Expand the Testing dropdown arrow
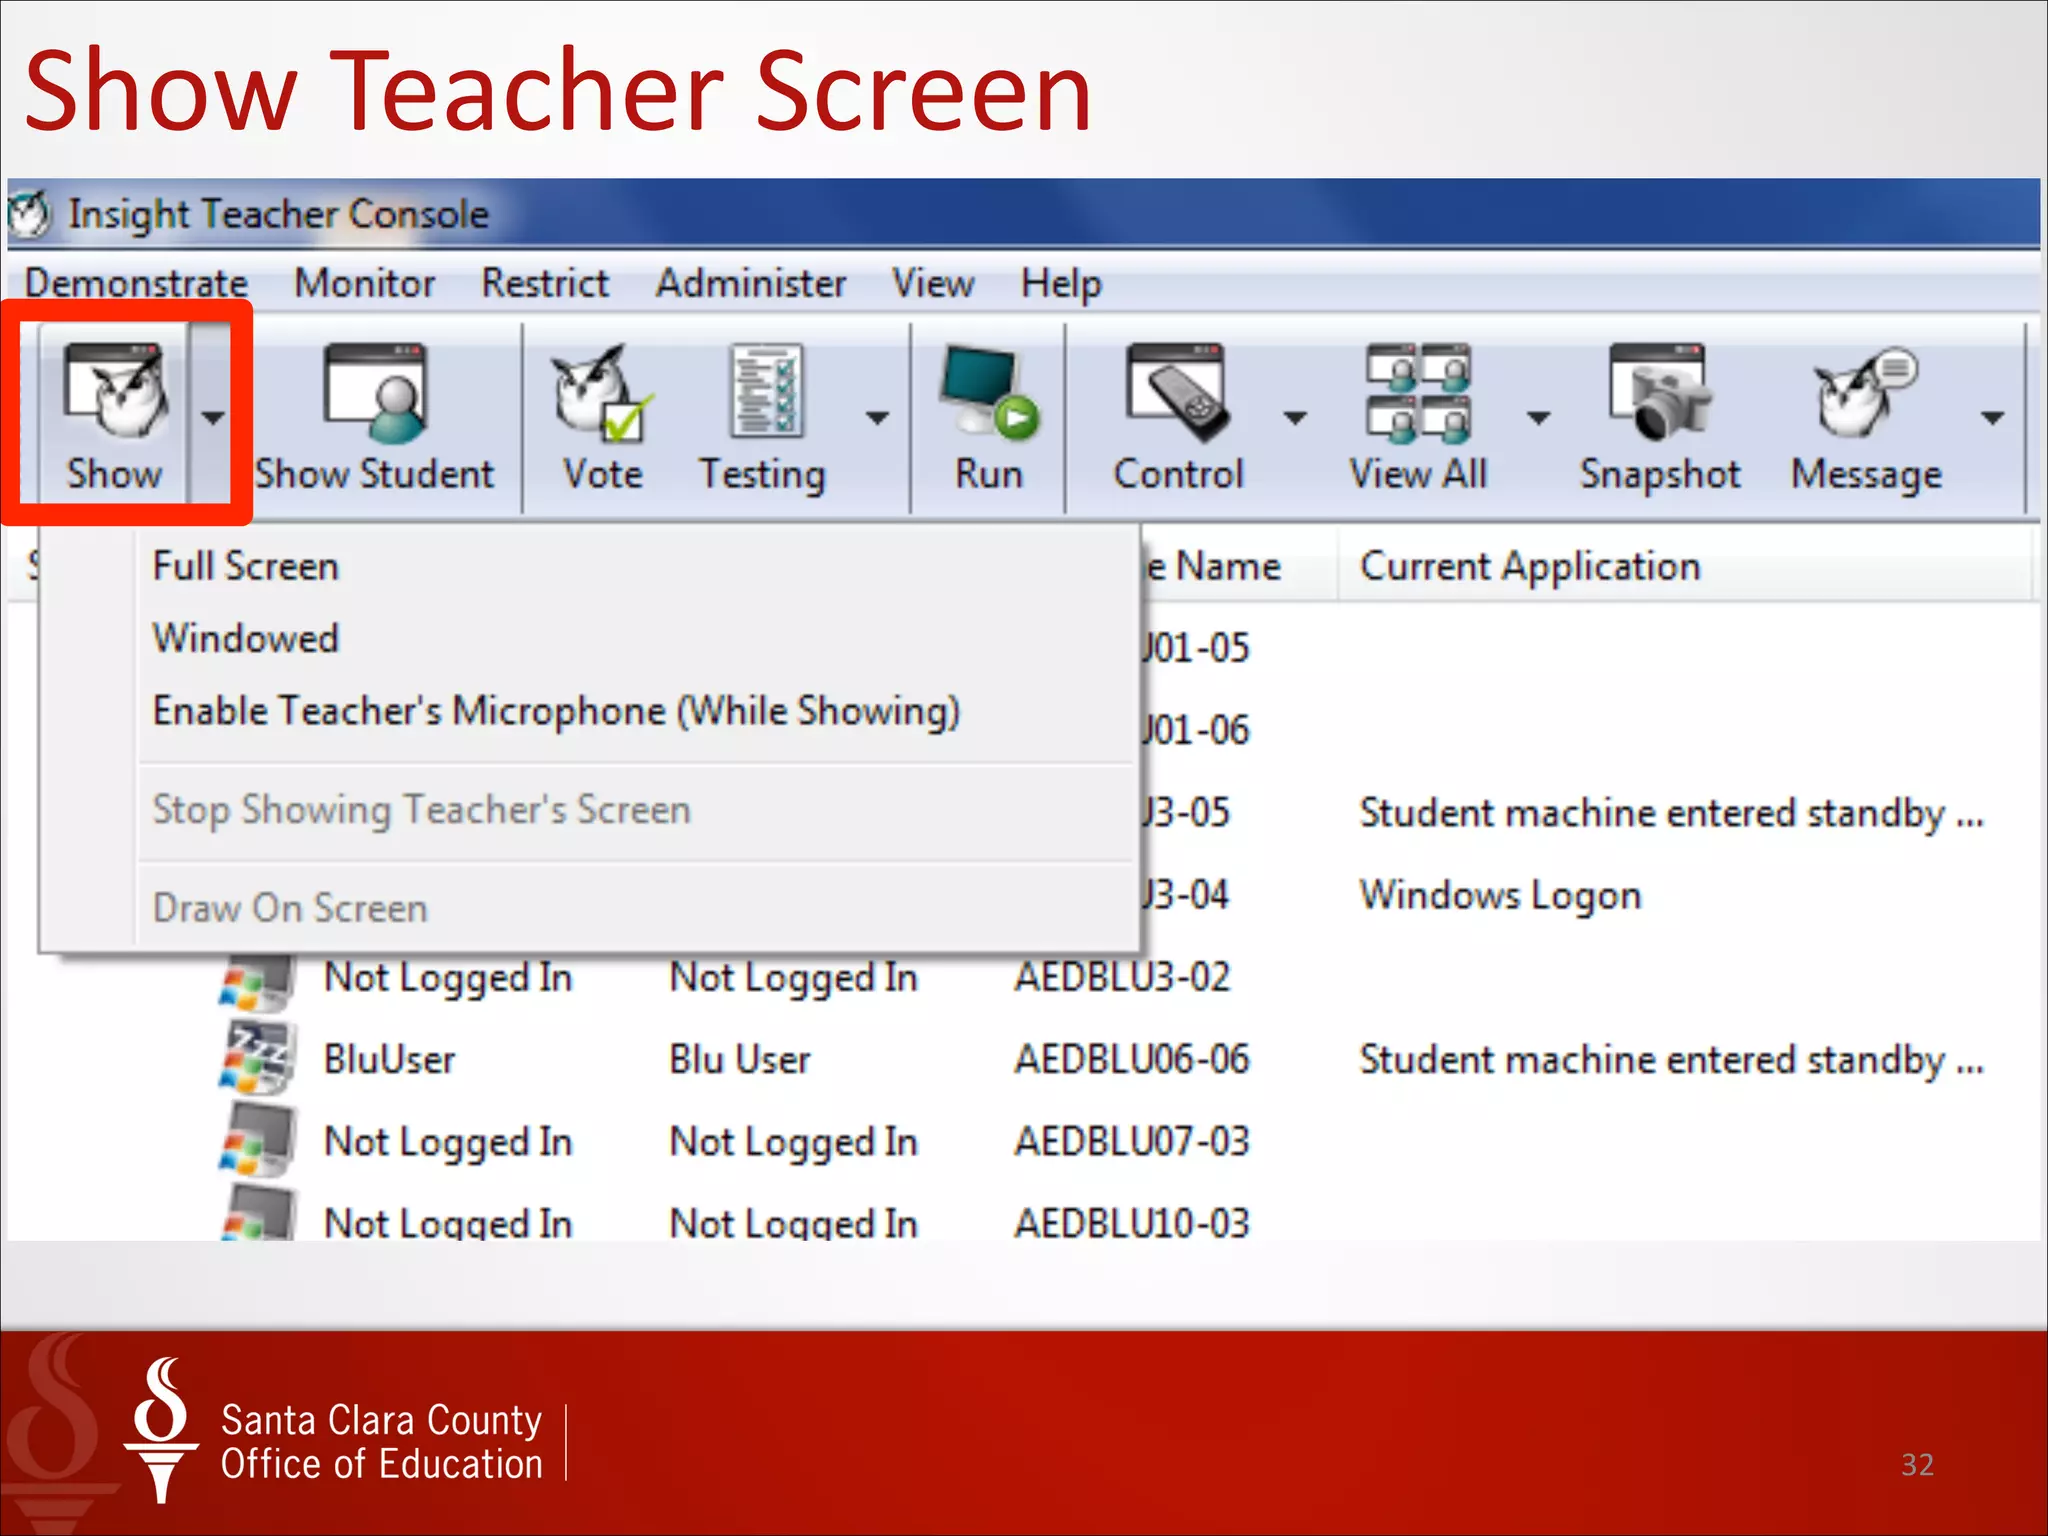The image size is (2048, 1536). point(877,417)
